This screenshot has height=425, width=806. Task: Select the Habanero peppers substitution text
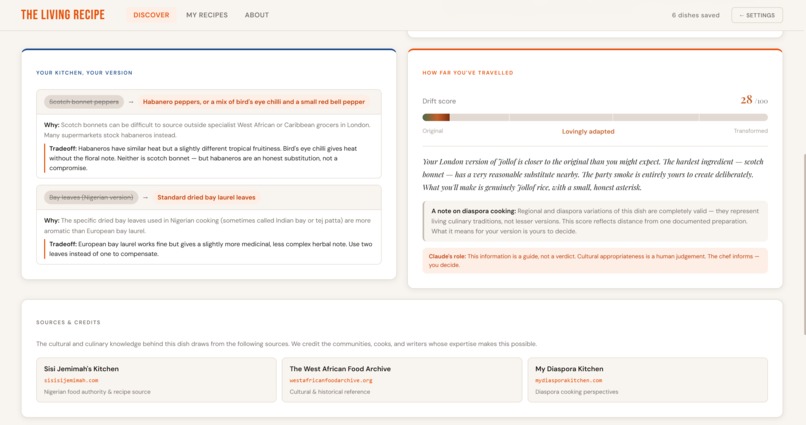pos(253,102)
